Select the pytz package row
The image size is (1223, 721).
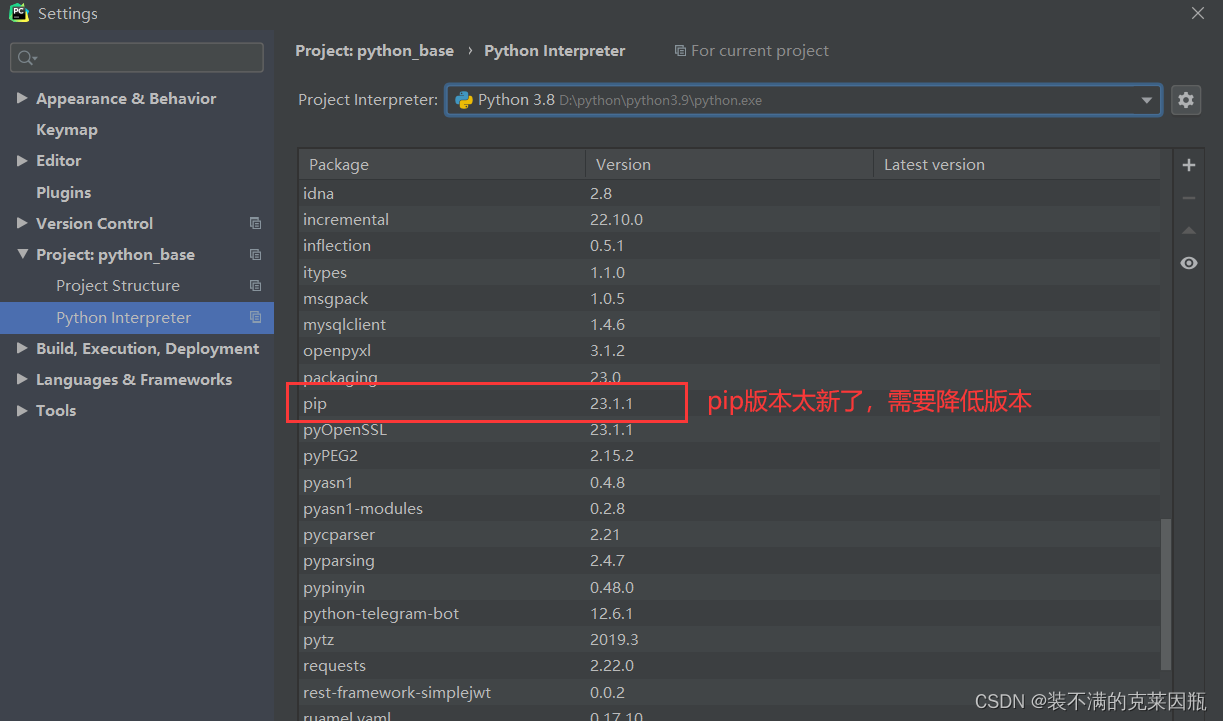point(729,639)
